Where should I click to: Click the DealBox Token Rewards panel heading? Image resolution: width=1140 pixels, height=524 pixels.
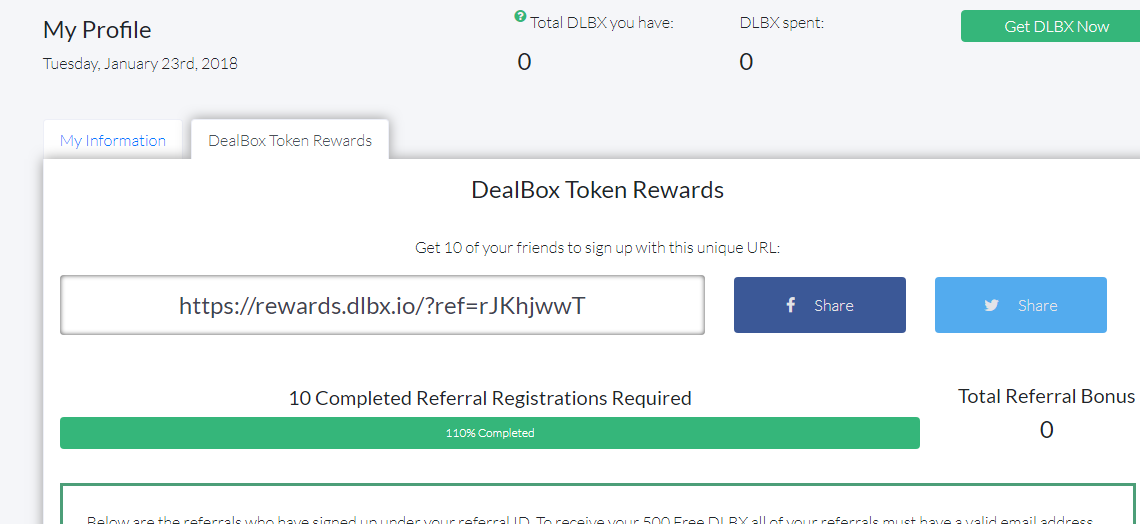(x=598, y=190)
